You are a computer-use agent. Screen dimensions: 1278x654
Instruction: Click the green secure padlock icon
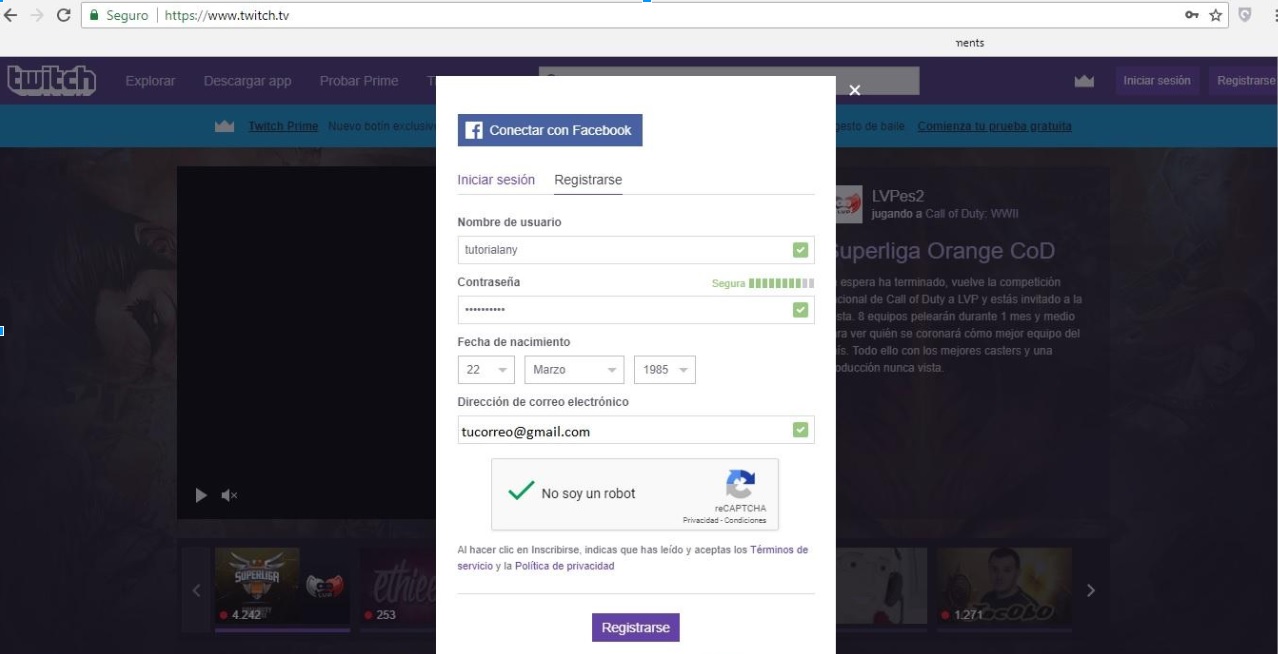coord(94,15)
